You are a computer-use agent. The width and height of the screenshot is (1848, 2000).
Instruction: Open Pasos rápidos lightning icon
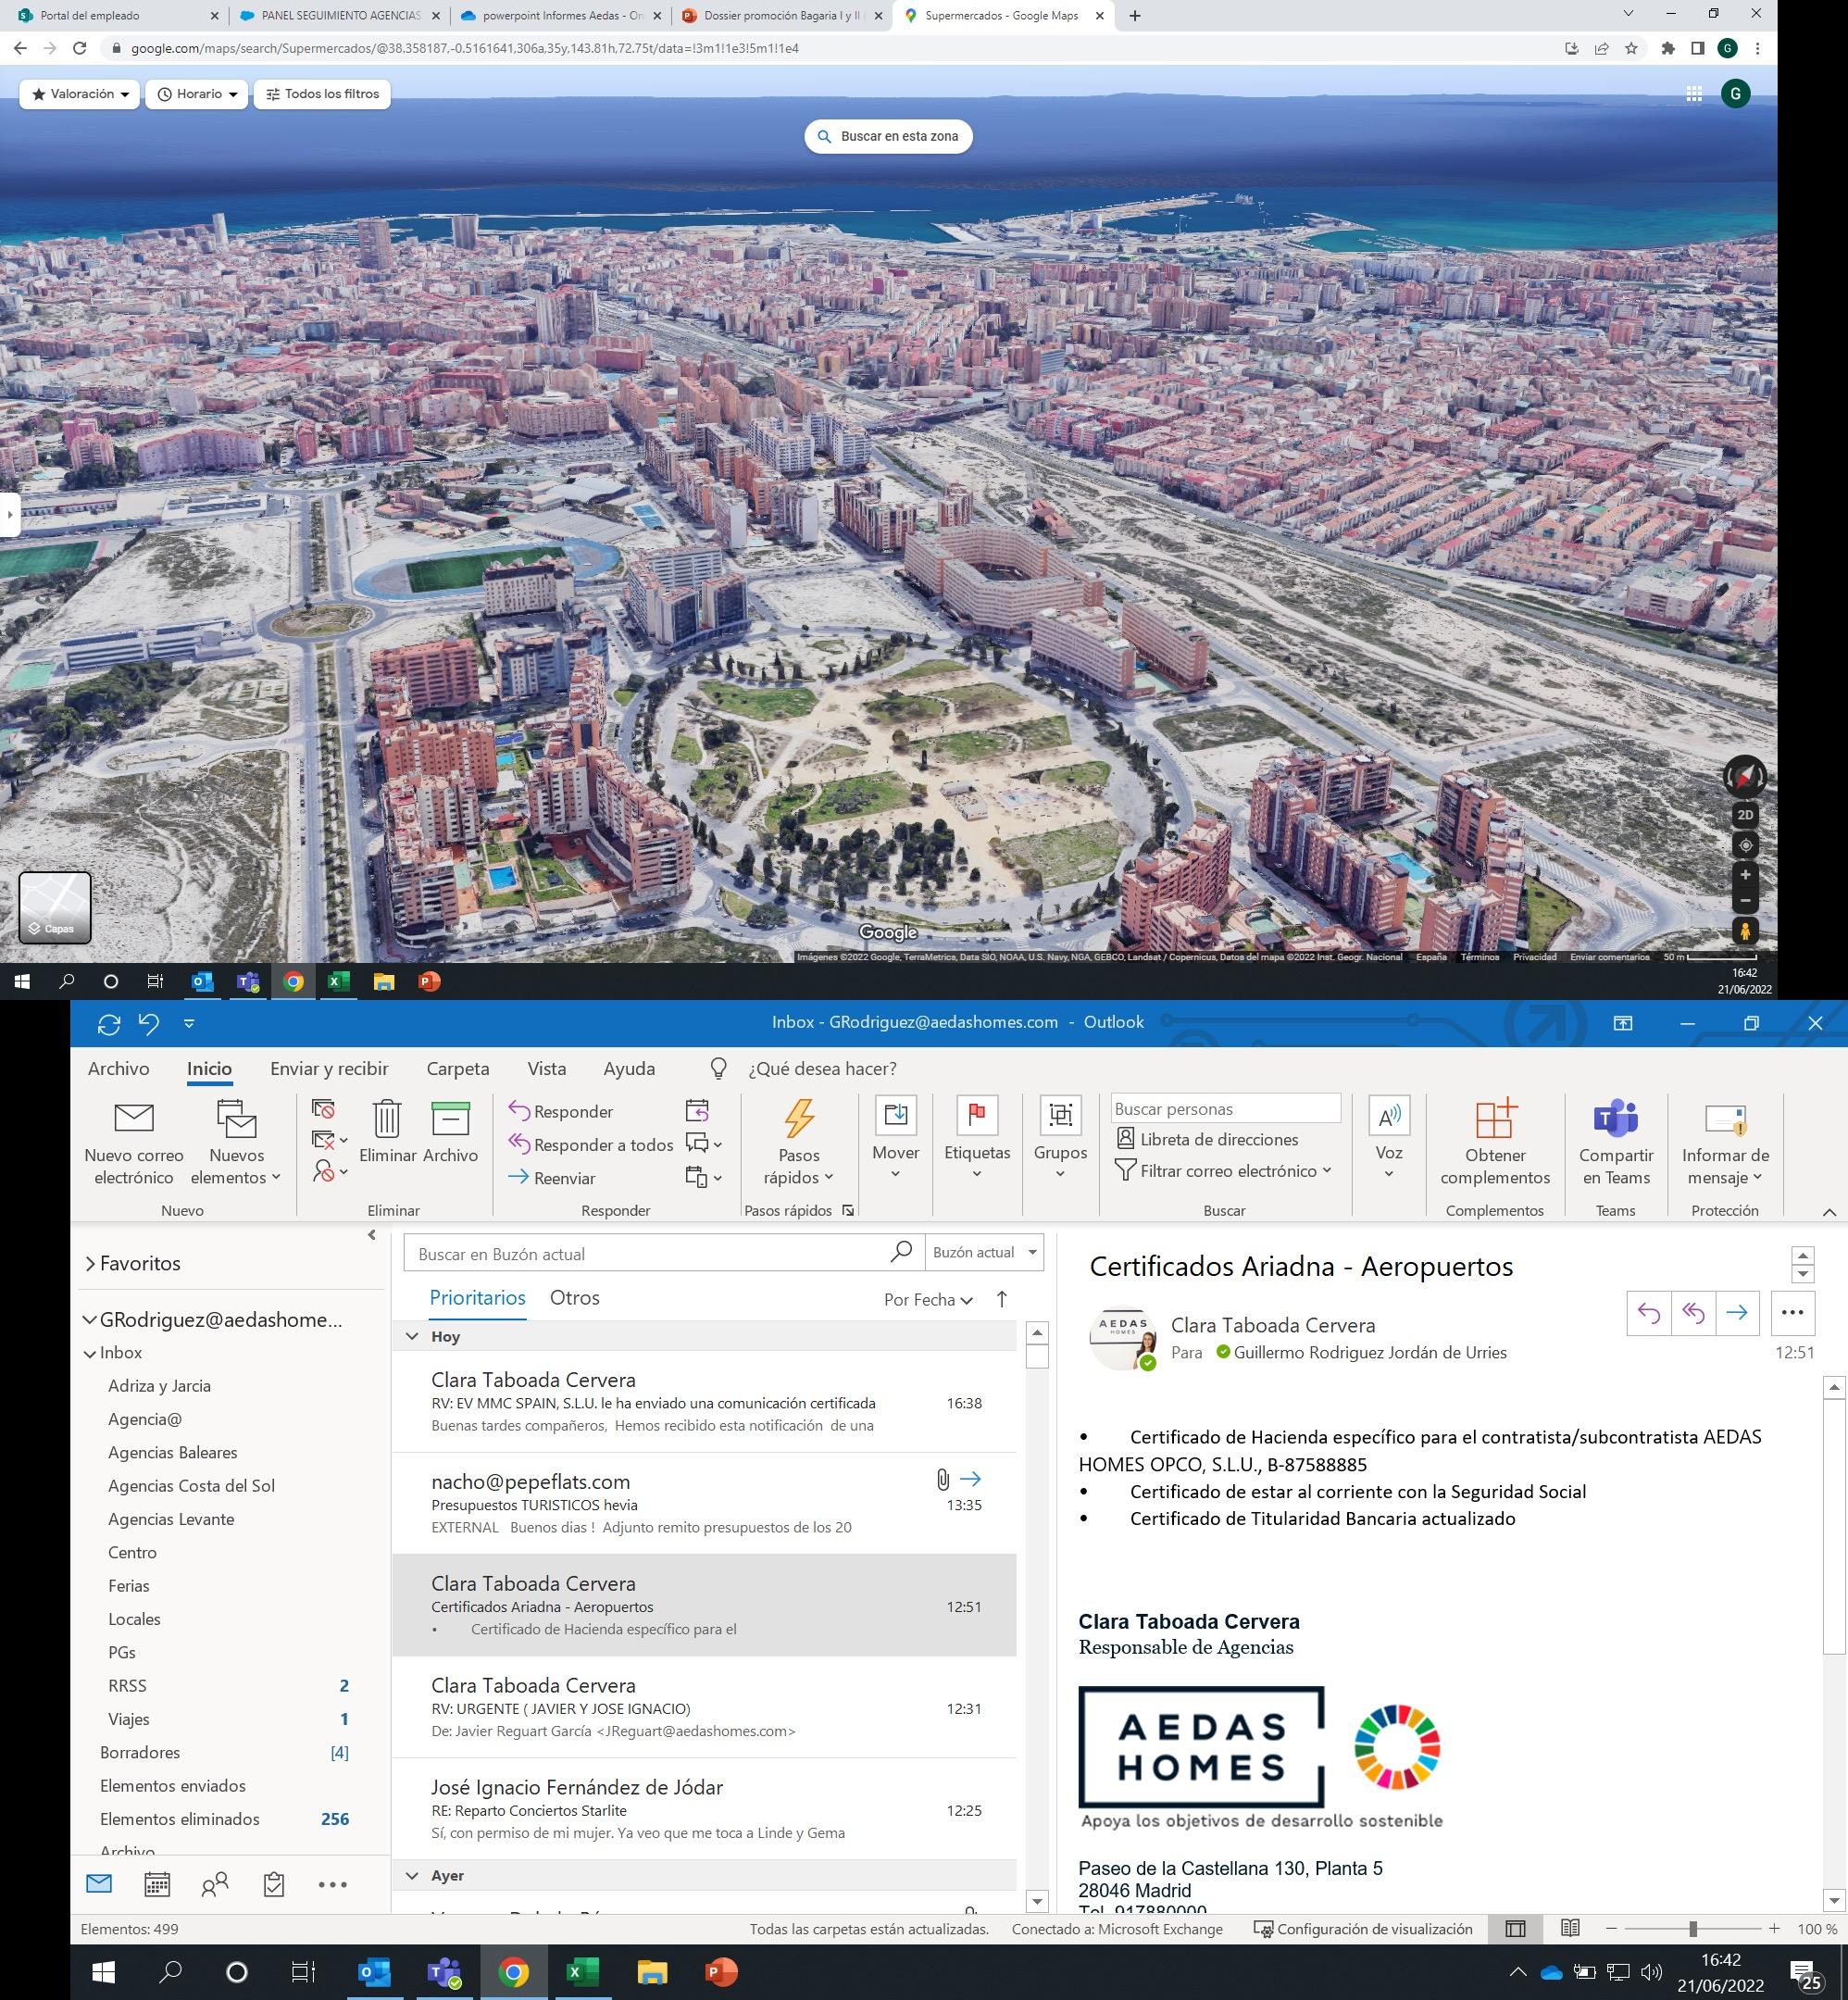tap(798, 1119)
